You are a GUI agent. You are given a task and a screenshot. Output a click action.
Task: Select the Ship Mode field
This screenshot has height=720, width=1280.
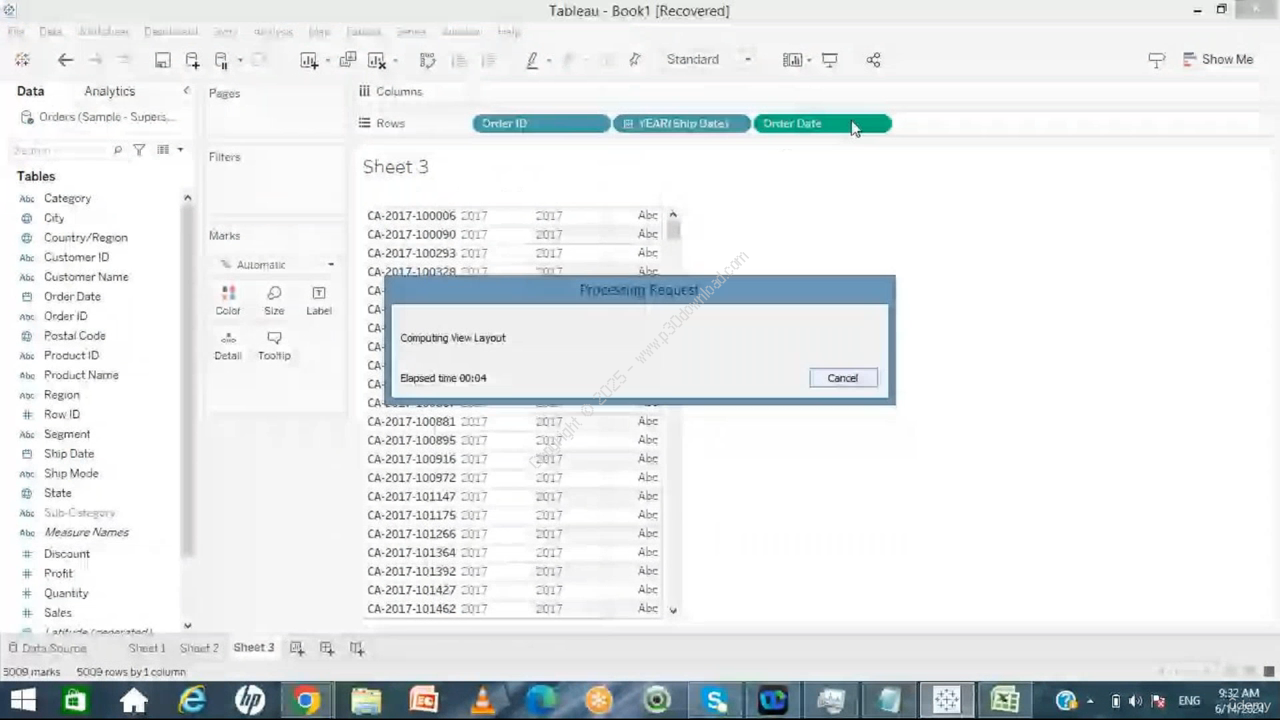point(71,474)
